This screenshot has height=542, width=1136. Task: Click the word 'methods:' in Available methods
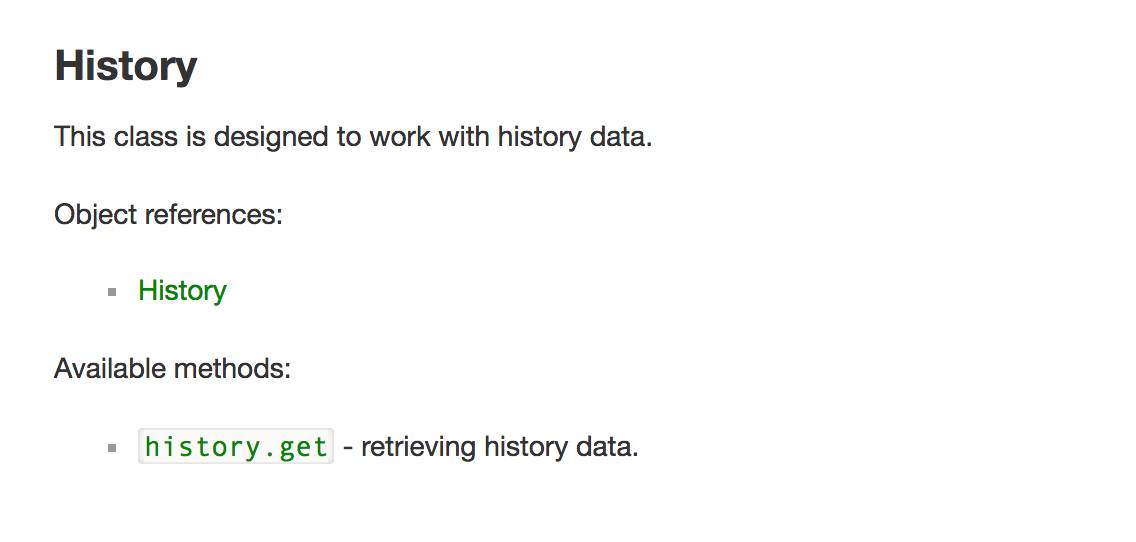(232, 369)
